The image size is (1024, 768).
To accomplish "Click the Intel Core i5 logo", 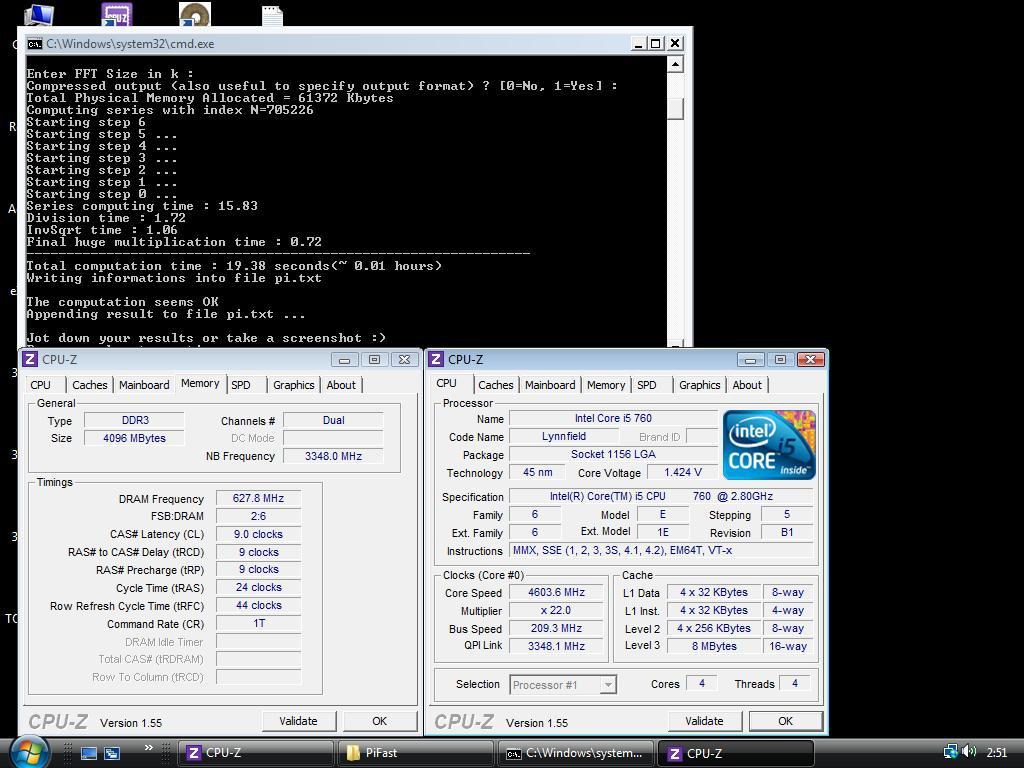I will (x=769, y=445).
